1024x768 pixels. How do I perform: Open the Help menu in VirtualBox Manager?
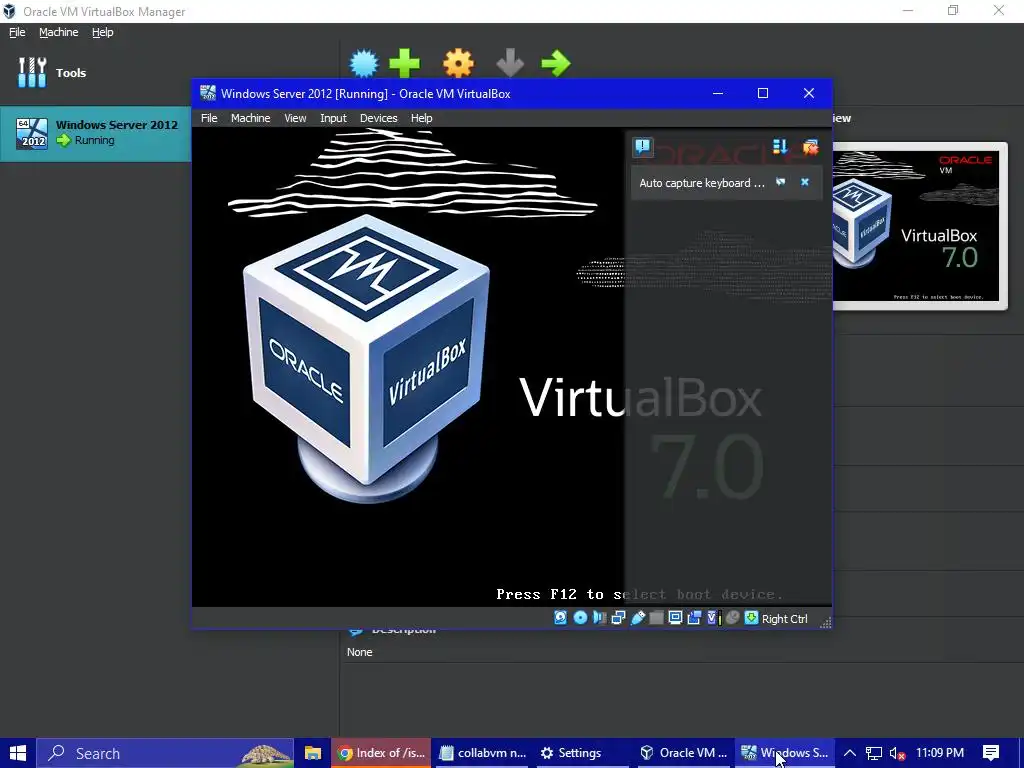pyautogui.click(x=103, y=32)
